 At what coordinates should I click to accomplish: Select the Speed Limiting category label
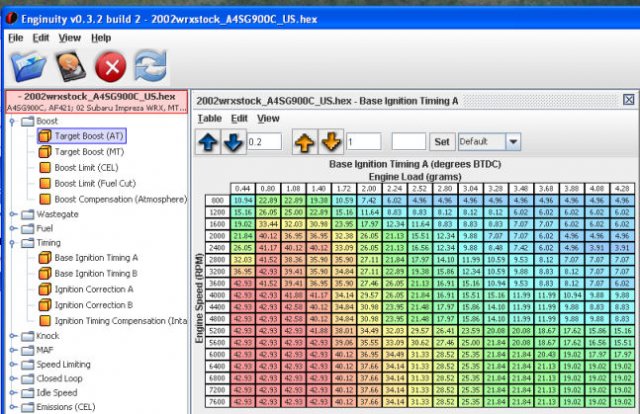click(63, 365)
